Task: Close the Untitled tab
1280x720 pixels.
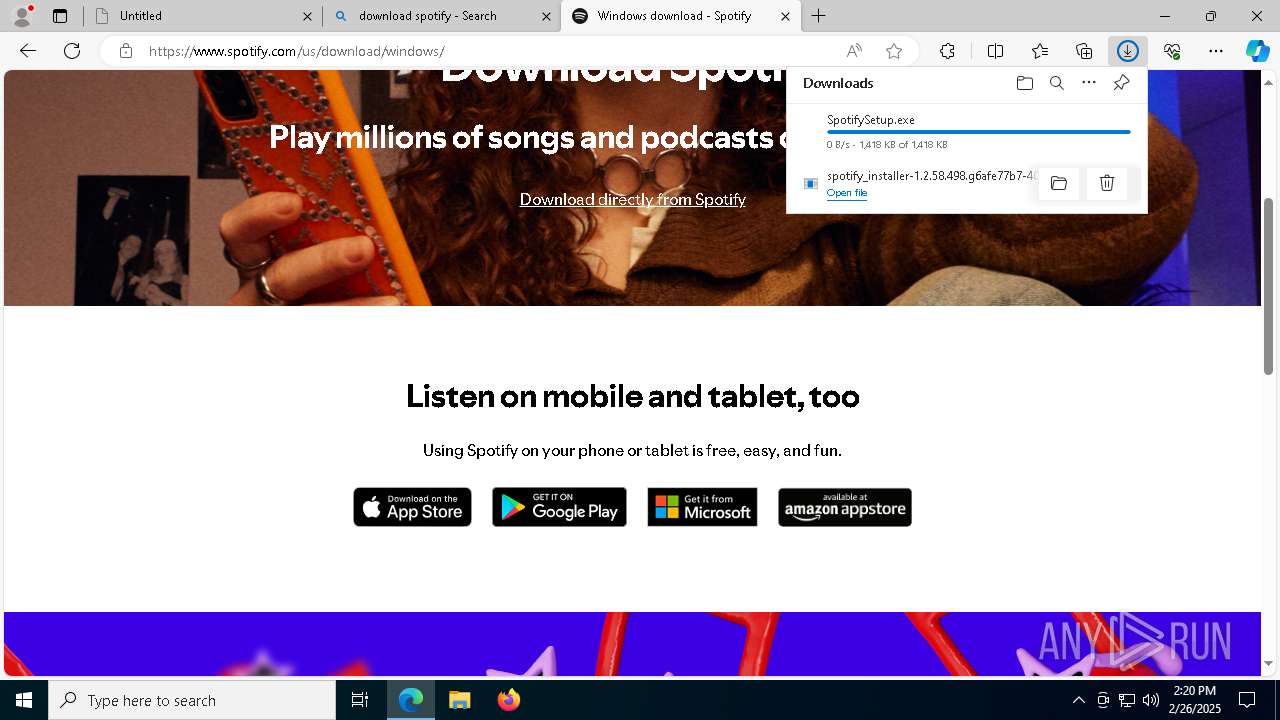Action: click(307, 16)
